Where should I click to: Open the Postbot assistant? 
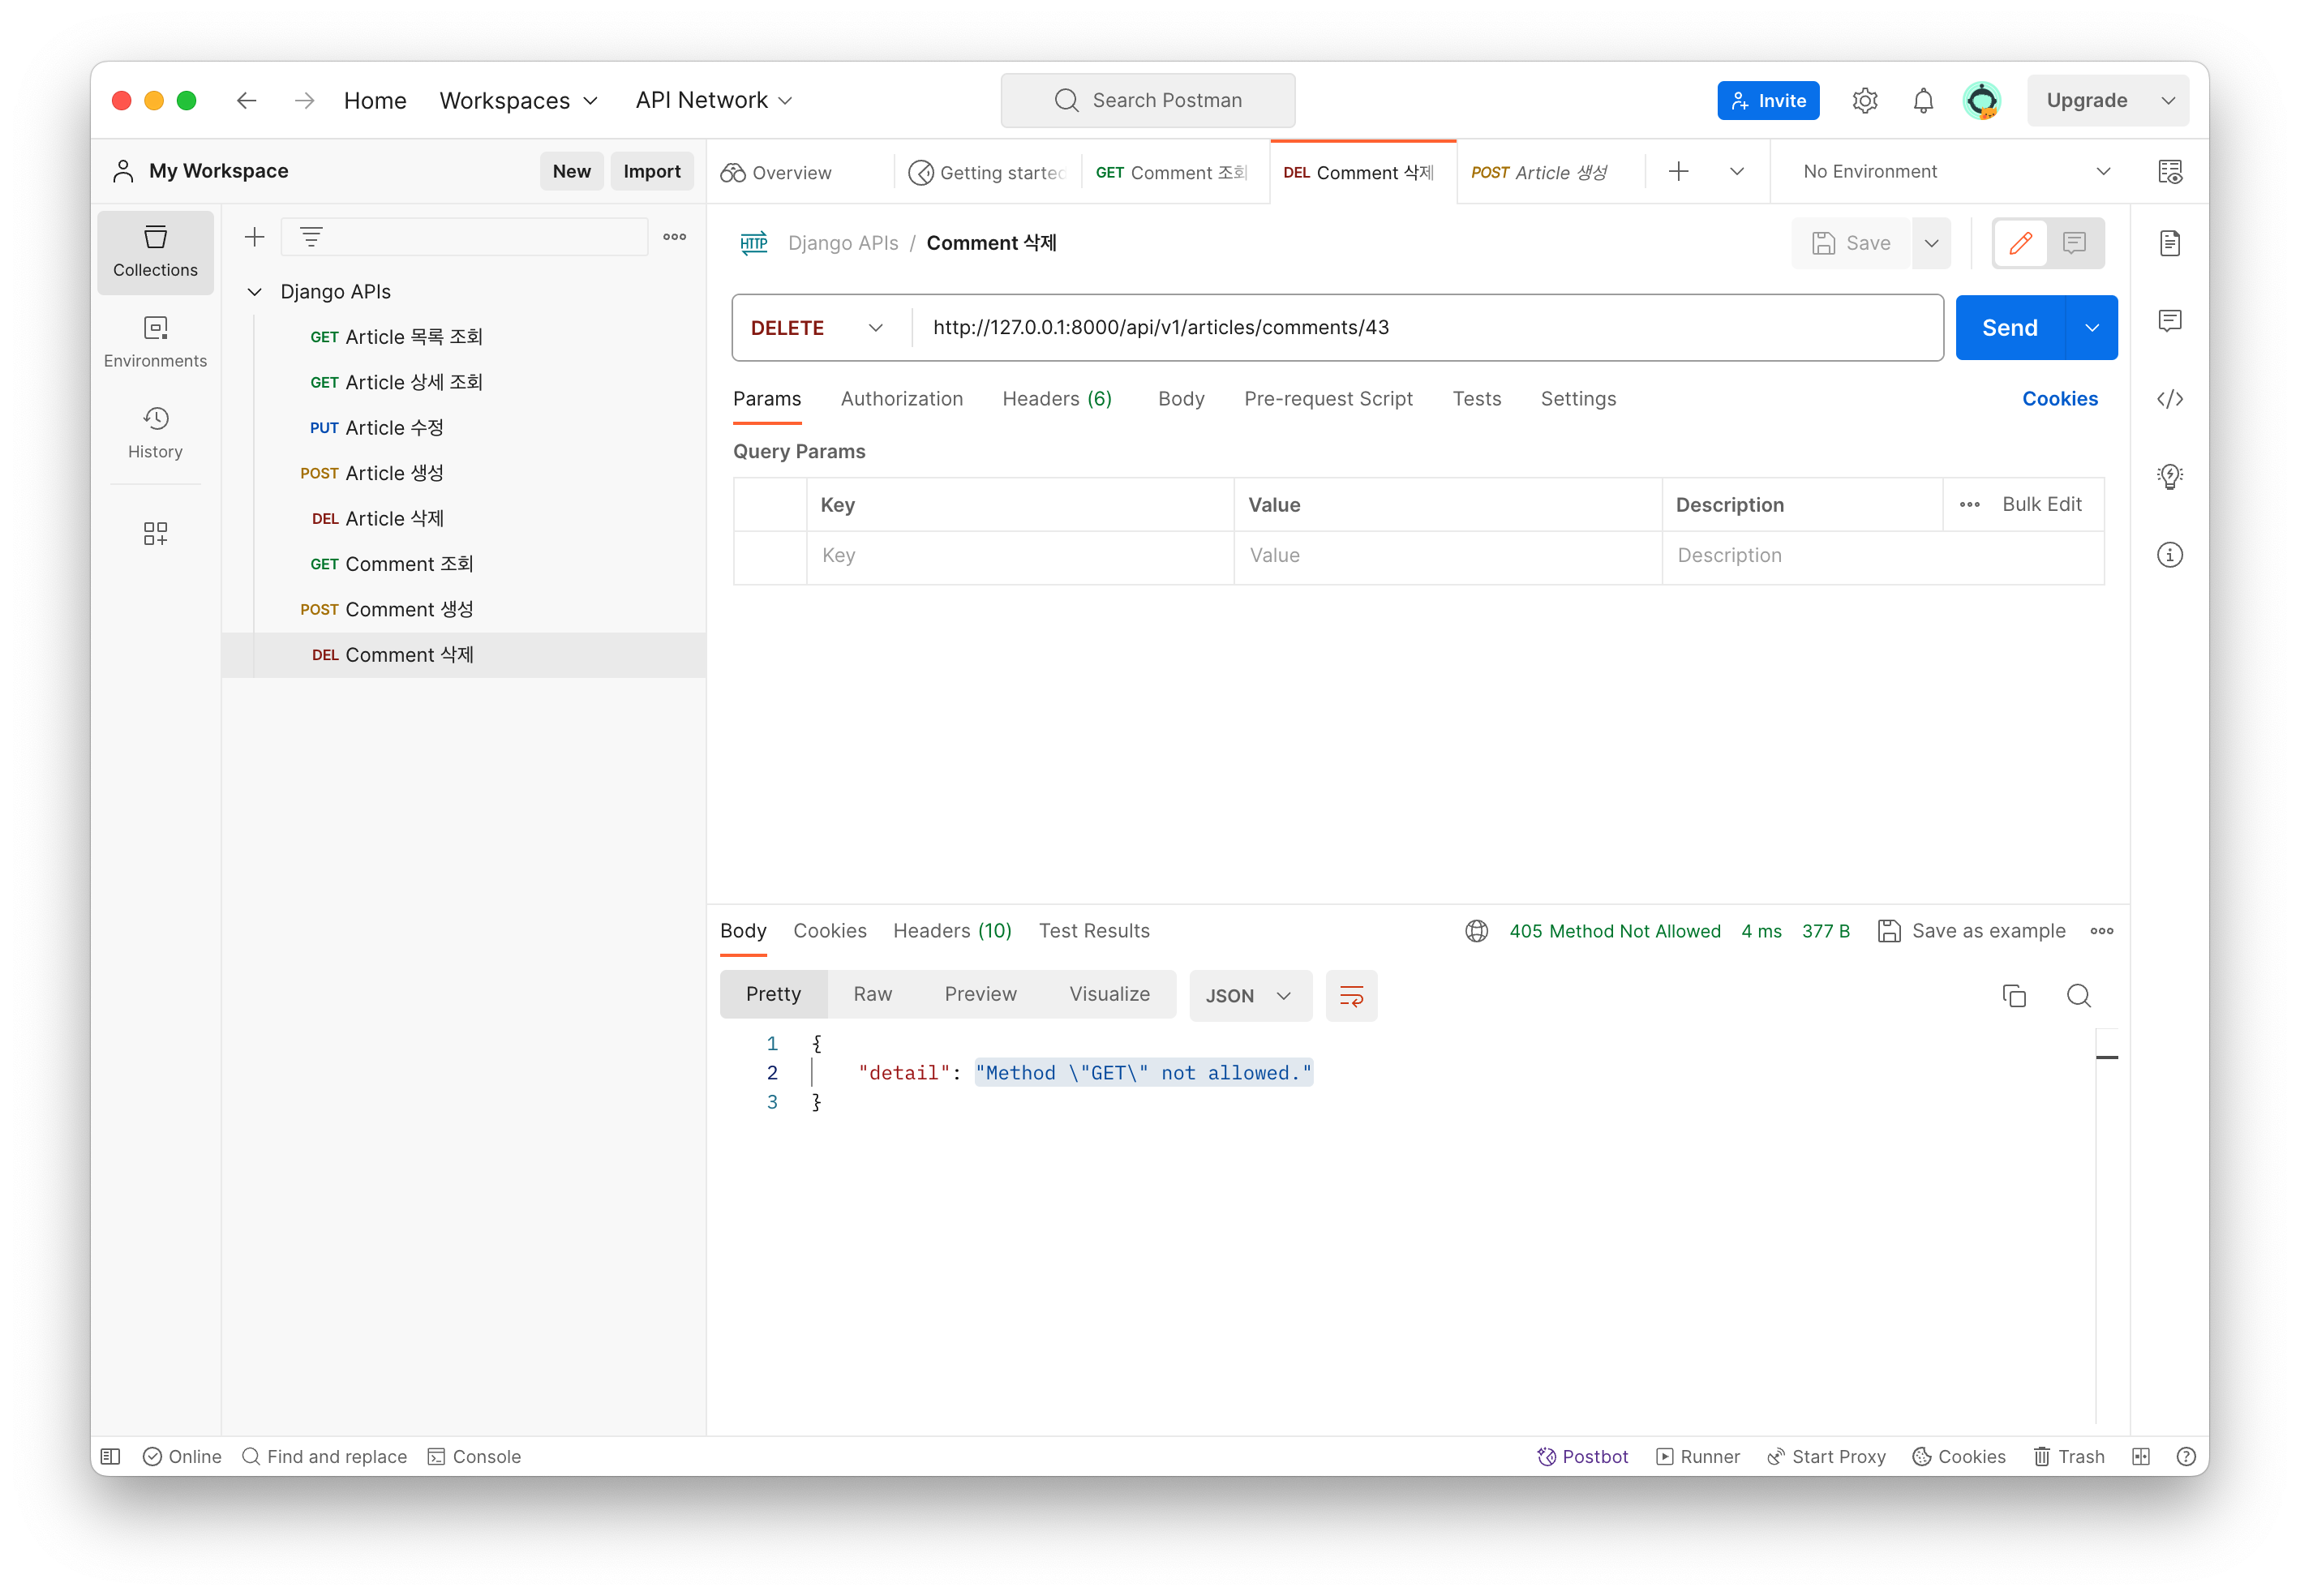click(1582, 1456)
